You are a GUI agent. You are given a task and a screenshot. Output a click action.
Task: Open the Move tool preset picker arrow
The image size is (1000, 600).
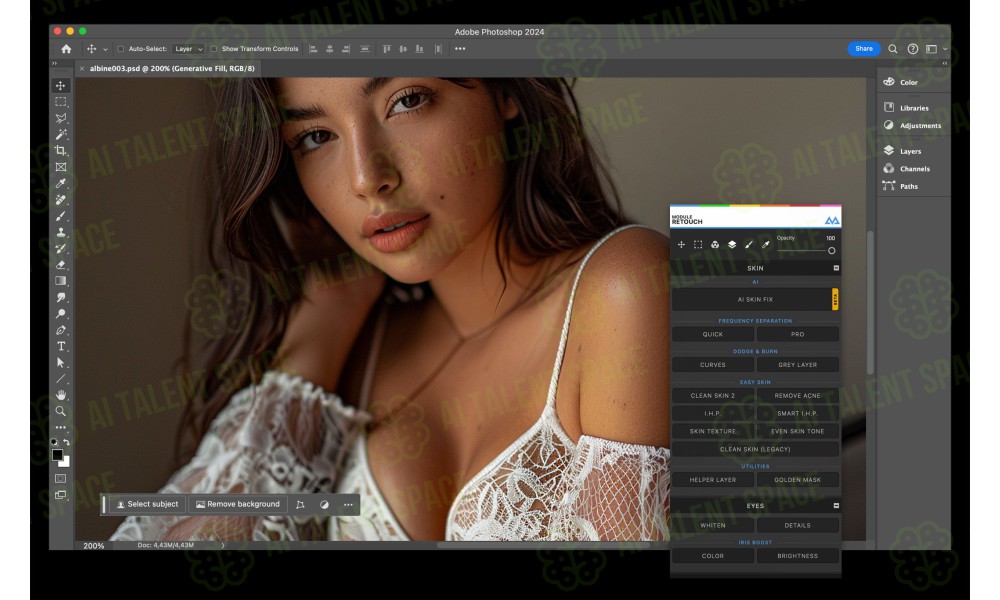[105, 49]
